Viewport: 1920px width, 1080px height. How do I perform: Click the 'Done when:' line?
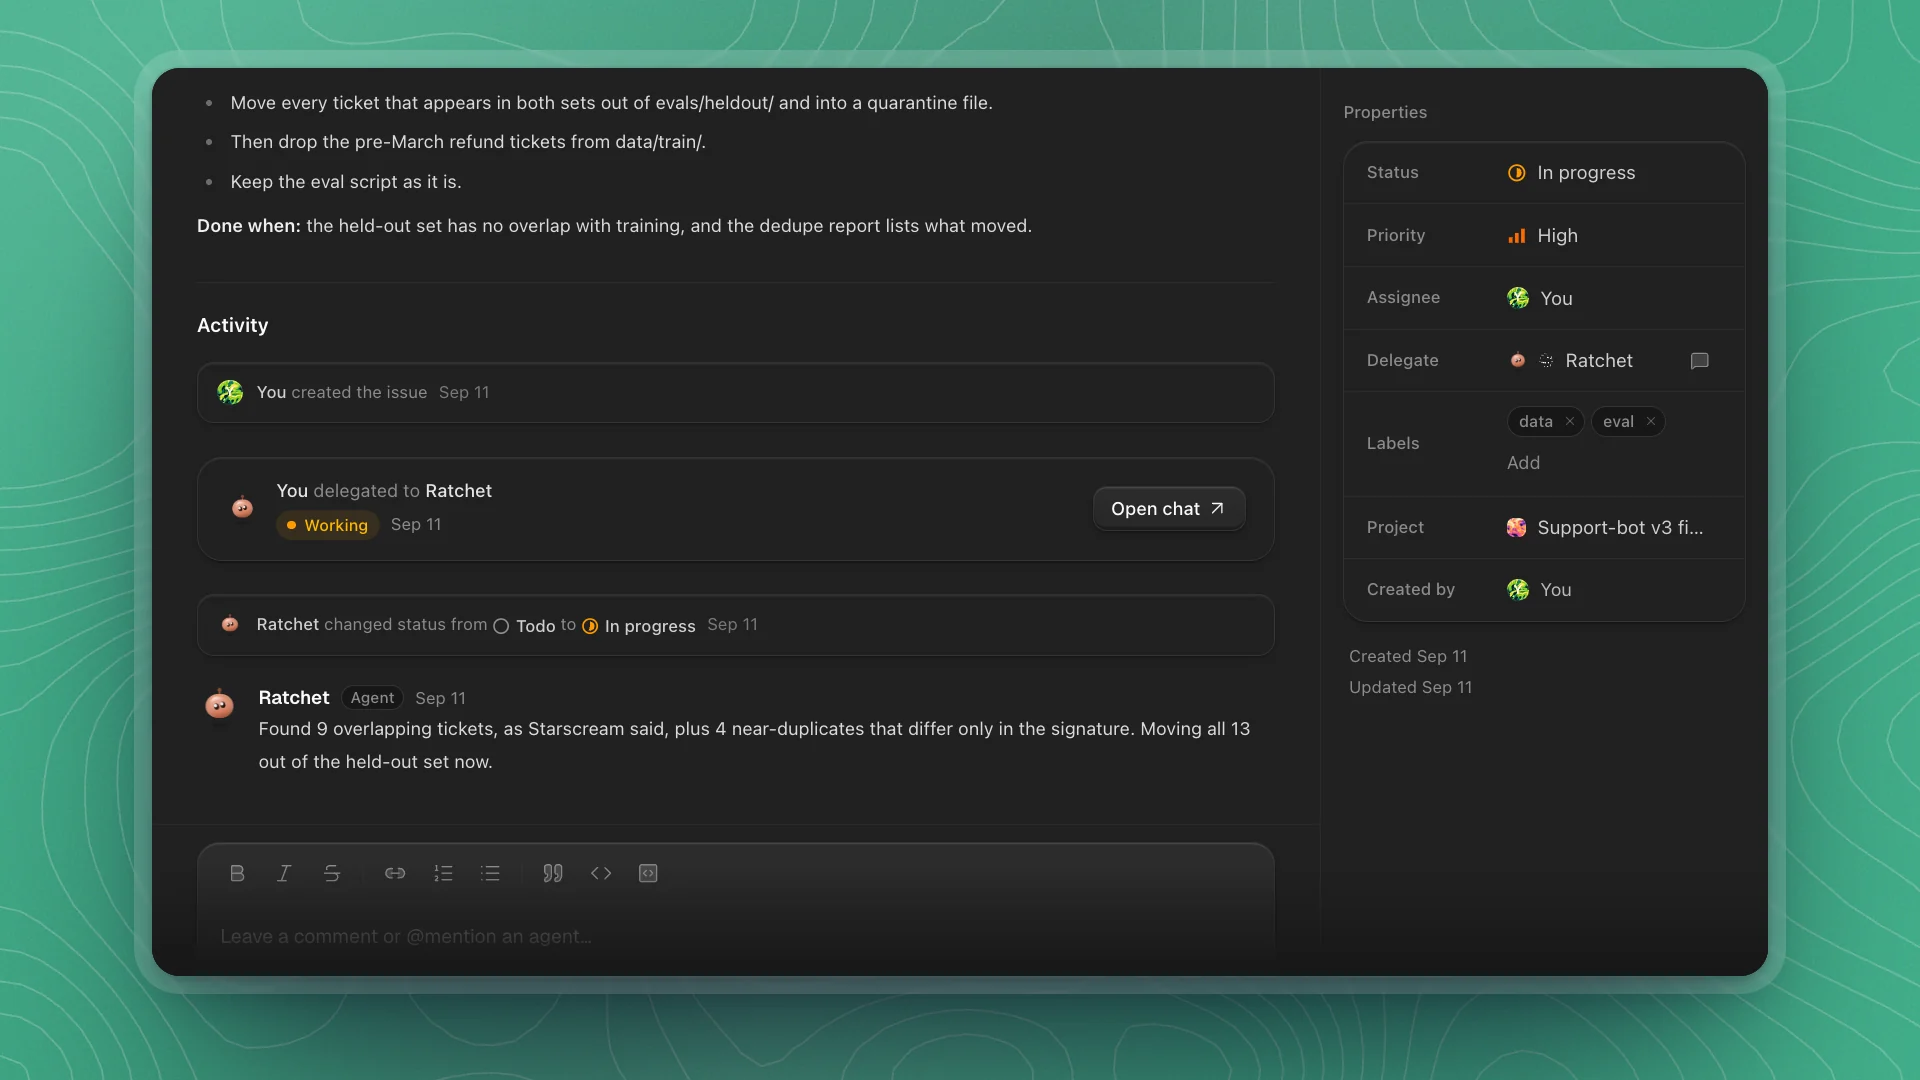[614, 226]
